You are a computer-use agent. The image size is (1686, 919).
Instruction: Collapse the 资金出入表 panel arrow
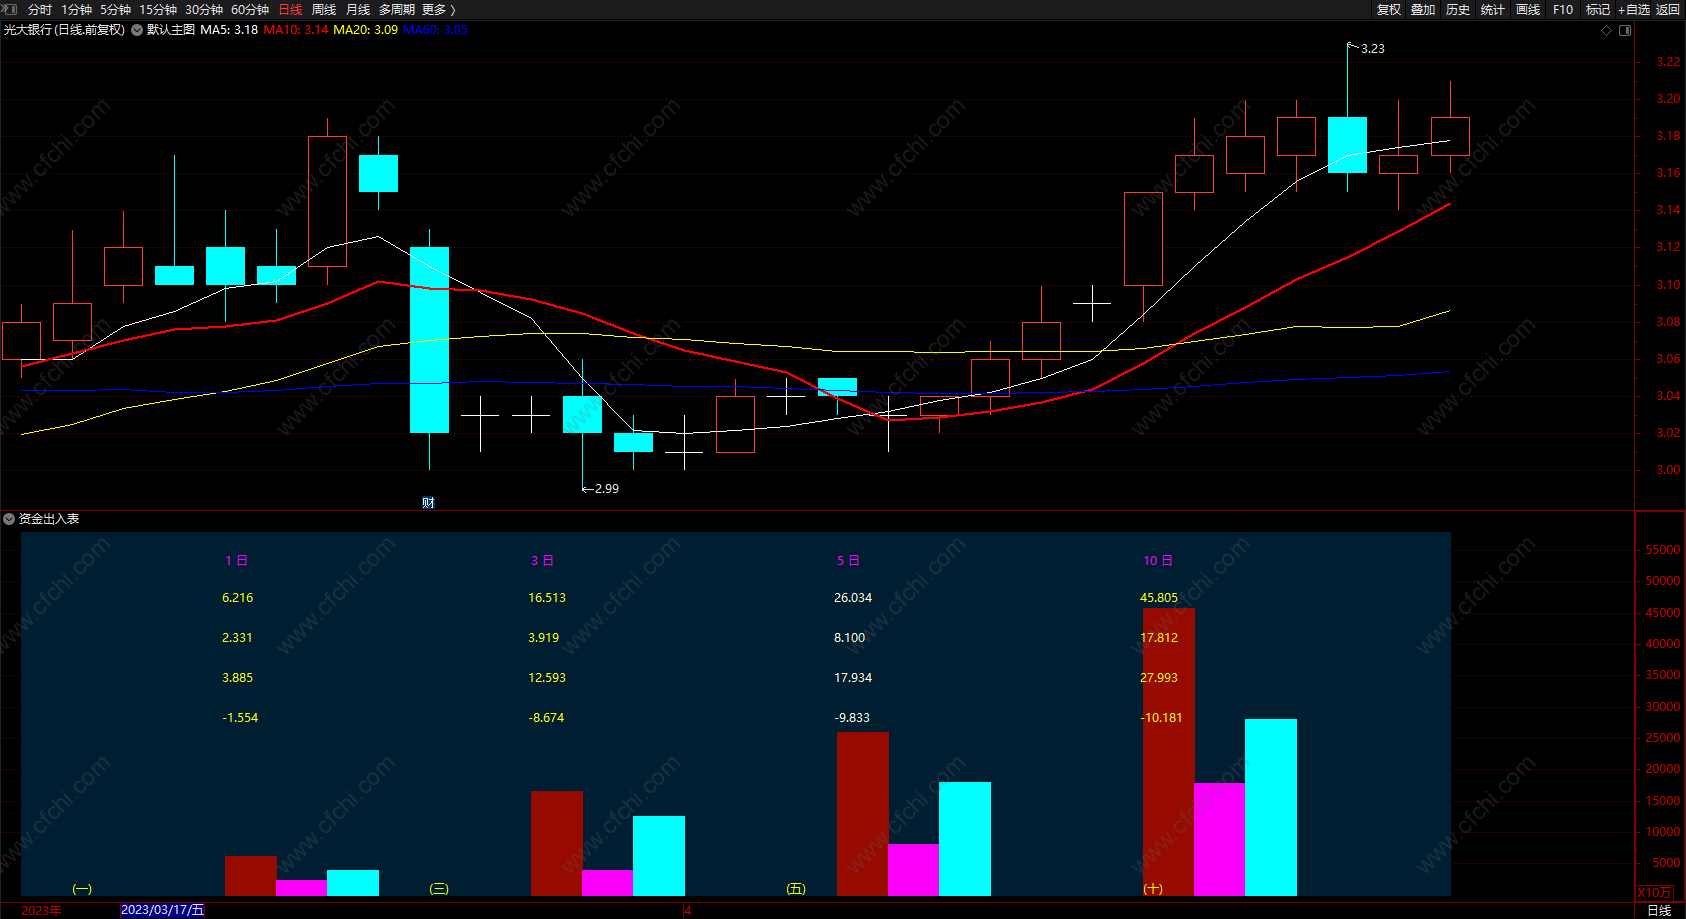click(x=9, y=519)
